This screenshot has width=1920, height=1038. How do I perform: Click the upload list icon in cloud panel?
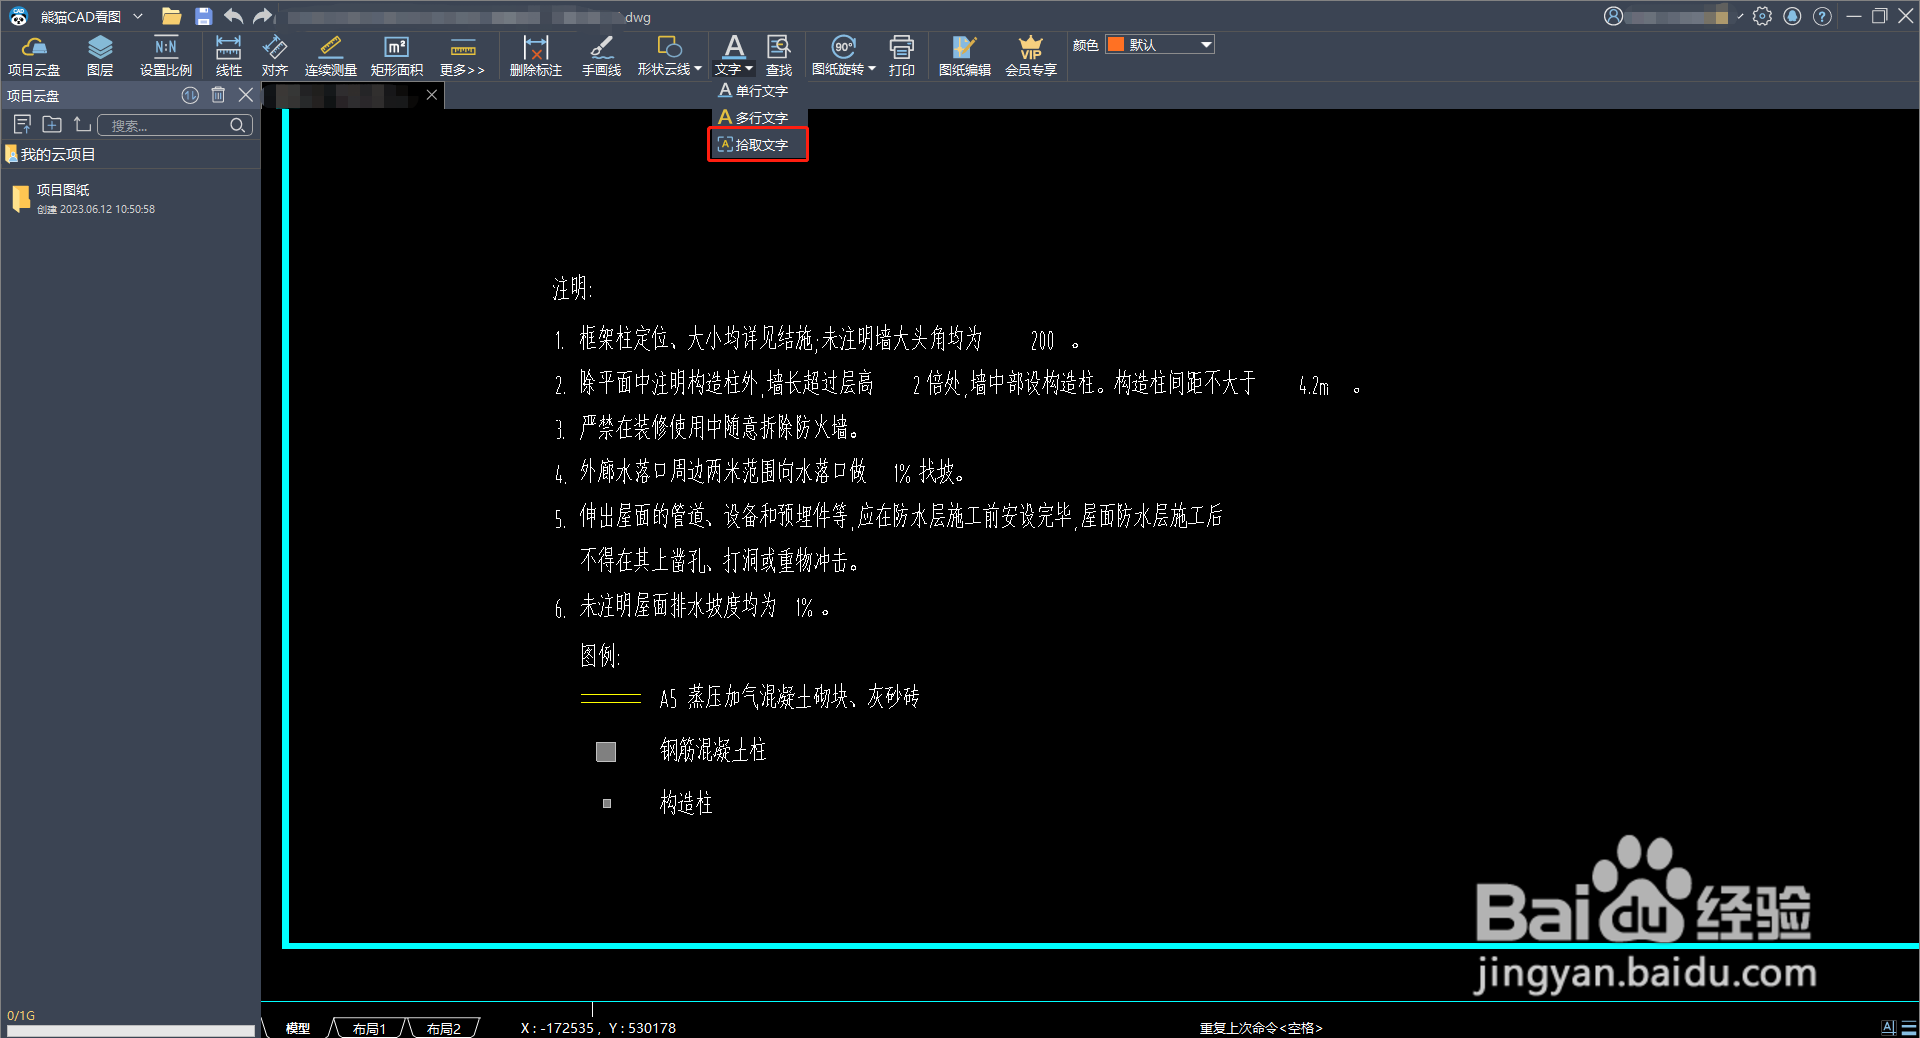point(22,125)
